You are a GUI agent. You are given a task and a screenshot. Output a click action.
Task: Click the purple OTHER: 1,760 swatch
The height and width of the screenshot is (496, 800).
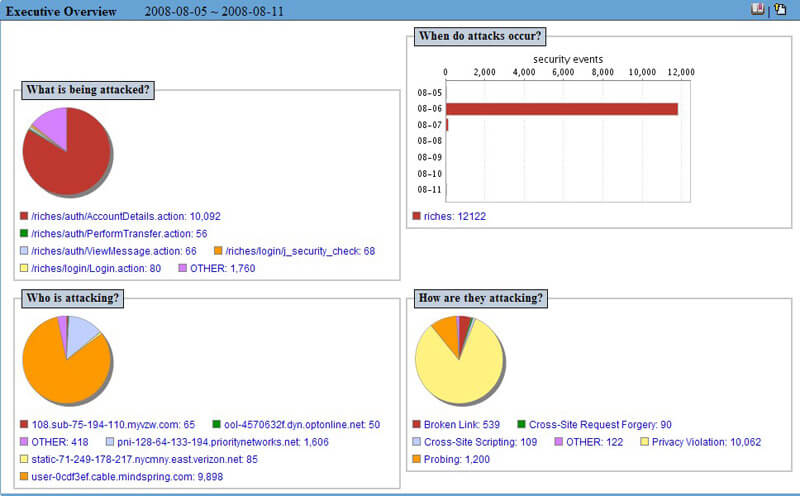(x=183, y=268)
